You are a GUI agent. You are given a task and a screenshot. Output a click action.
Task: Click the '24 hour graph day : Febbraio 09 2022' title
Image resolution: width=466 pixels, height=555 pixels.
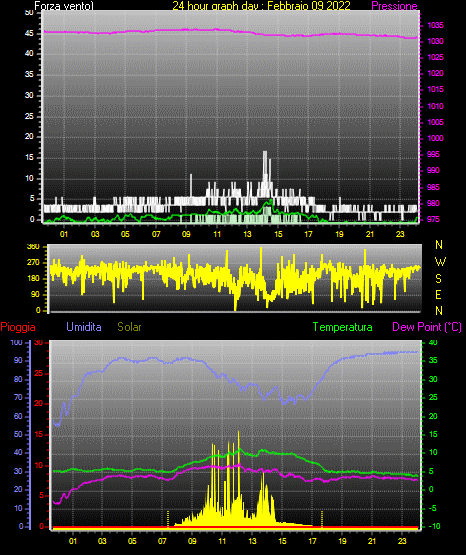click(x=261, y=5)
